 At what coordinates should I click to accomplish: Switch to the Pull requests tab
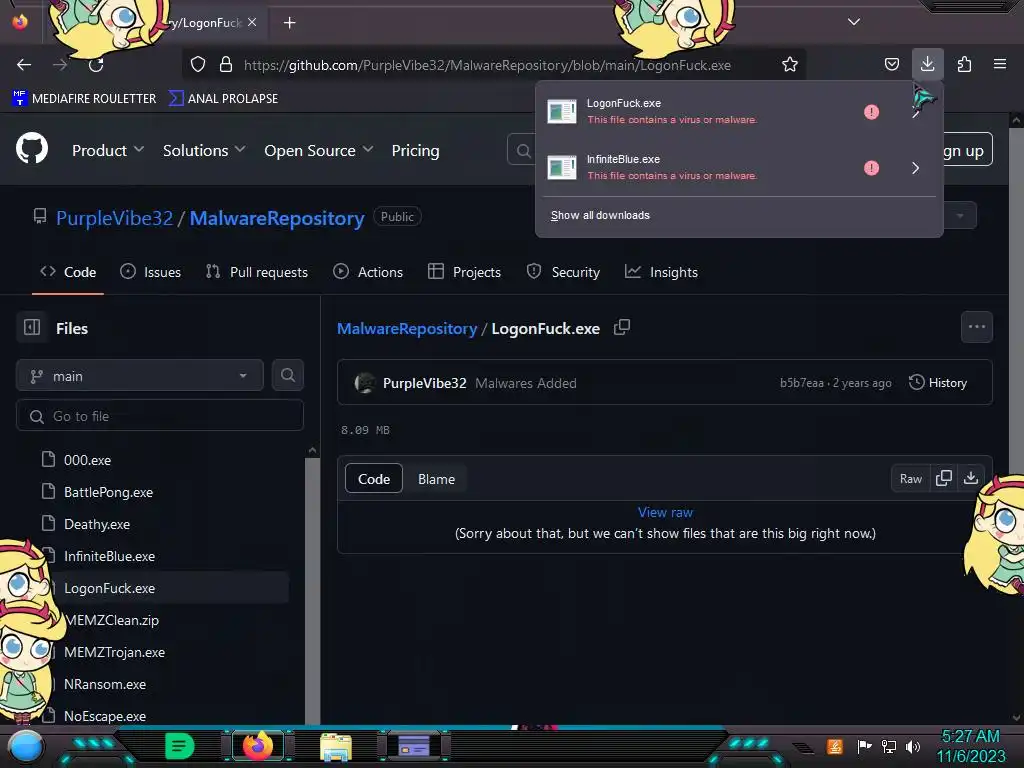coord(256,272)
